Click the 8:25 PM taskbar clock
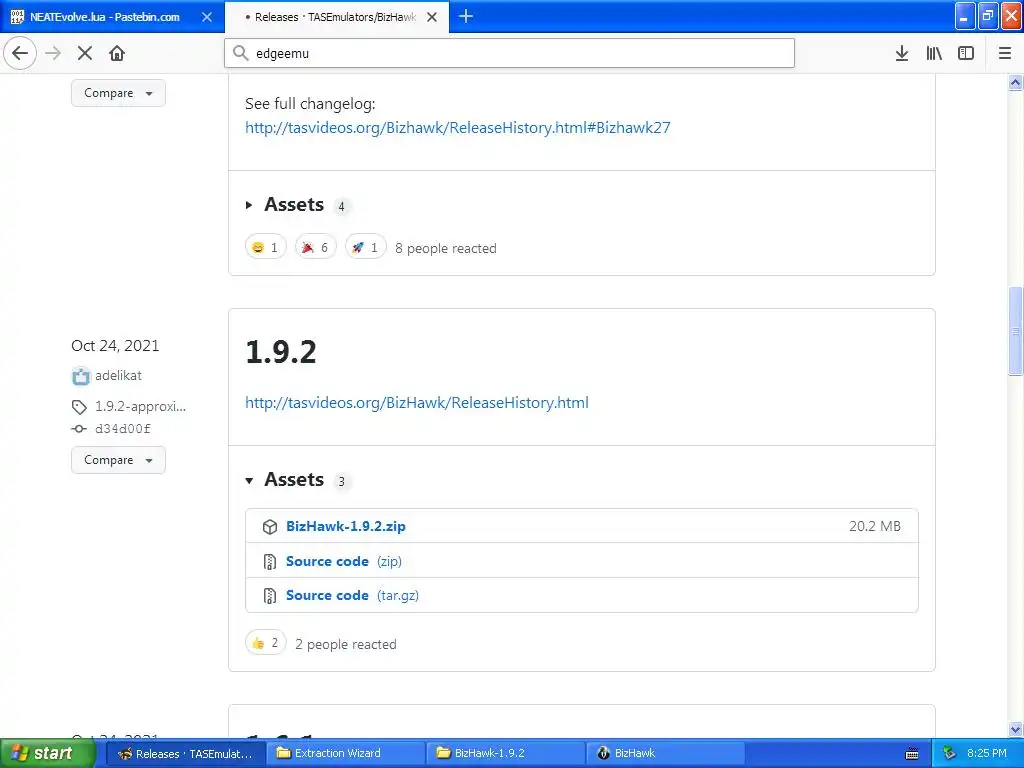 pyautogui.click(x=987, y=753)
